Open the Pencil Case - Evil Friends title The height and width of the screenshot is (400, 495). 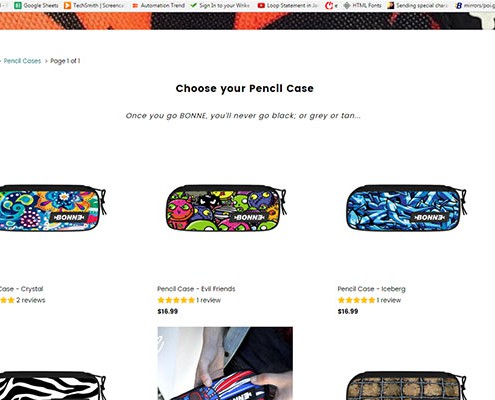point(196,289)
